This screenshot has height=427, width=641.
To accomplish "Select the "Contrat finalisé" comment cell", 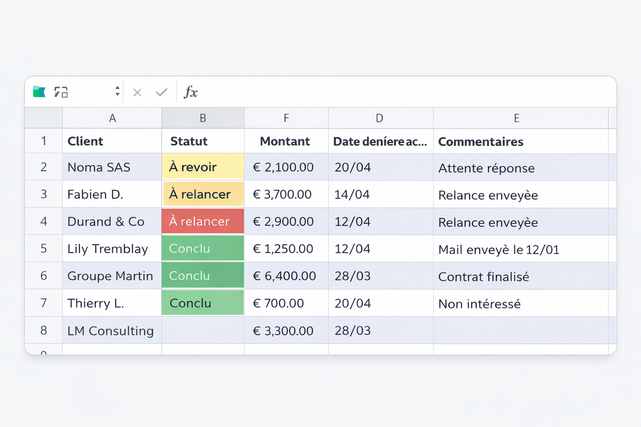I will (517, 275).
